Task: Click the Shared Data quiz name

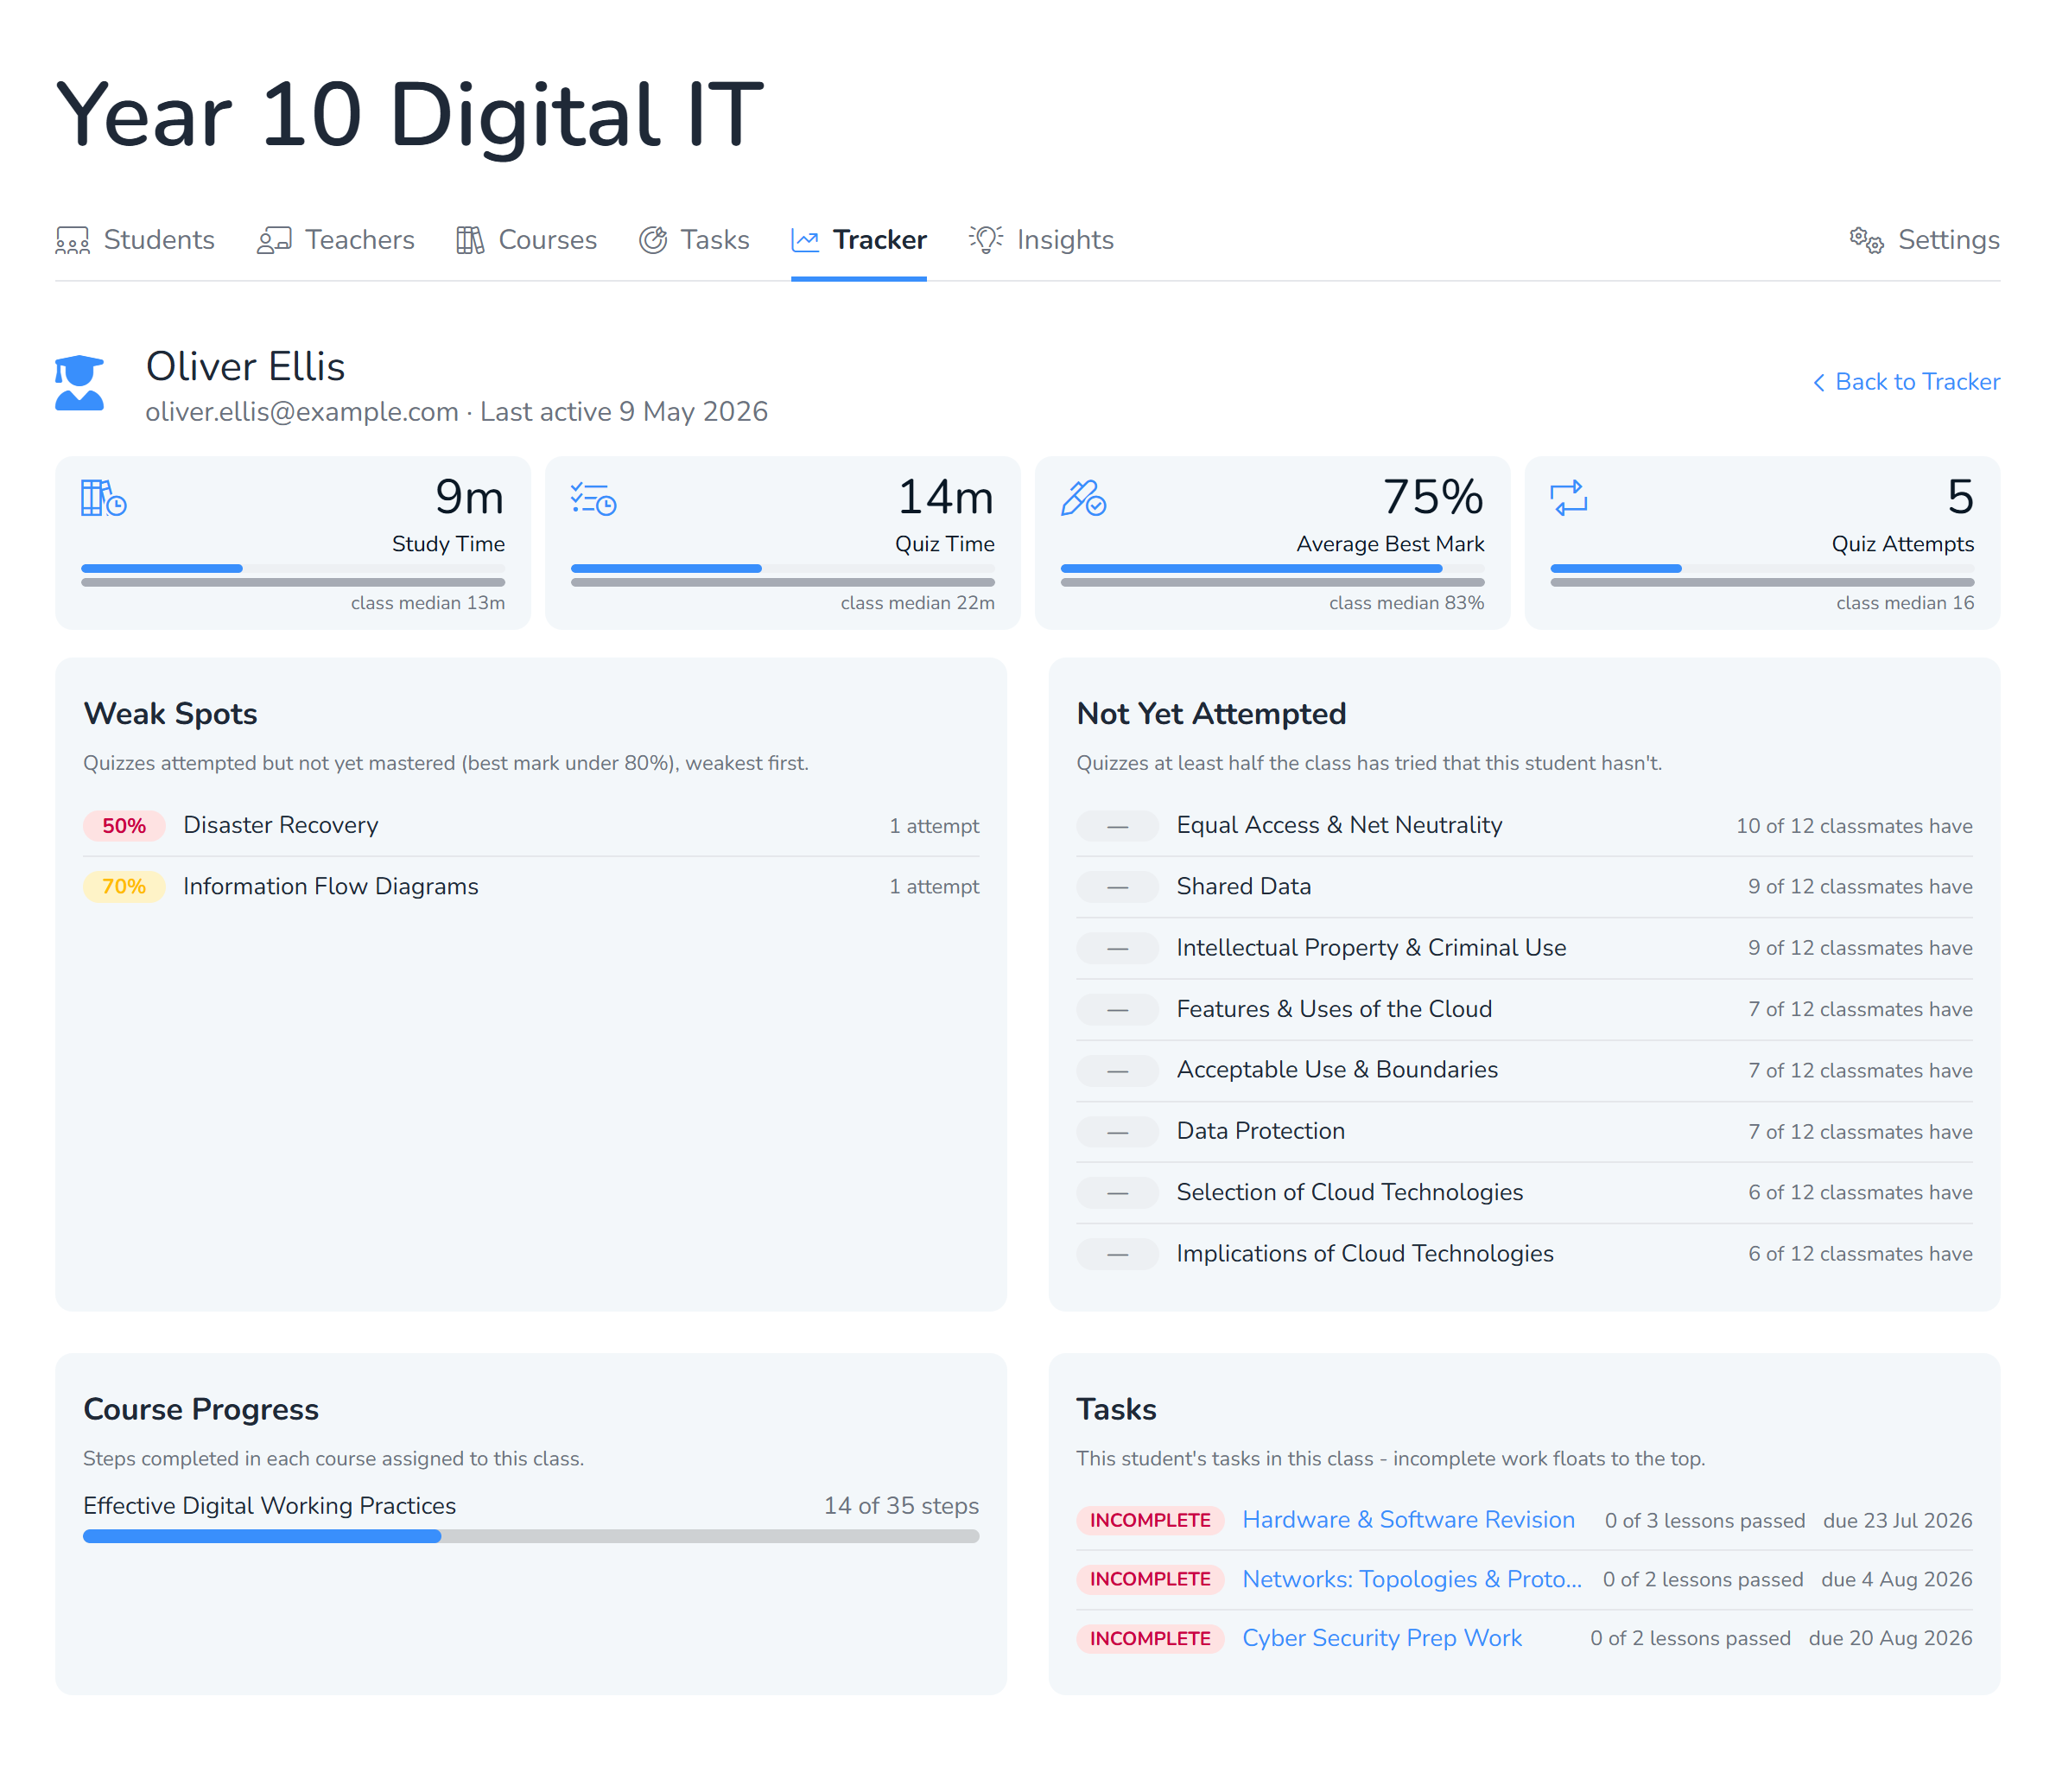Action: [1243, 886]
